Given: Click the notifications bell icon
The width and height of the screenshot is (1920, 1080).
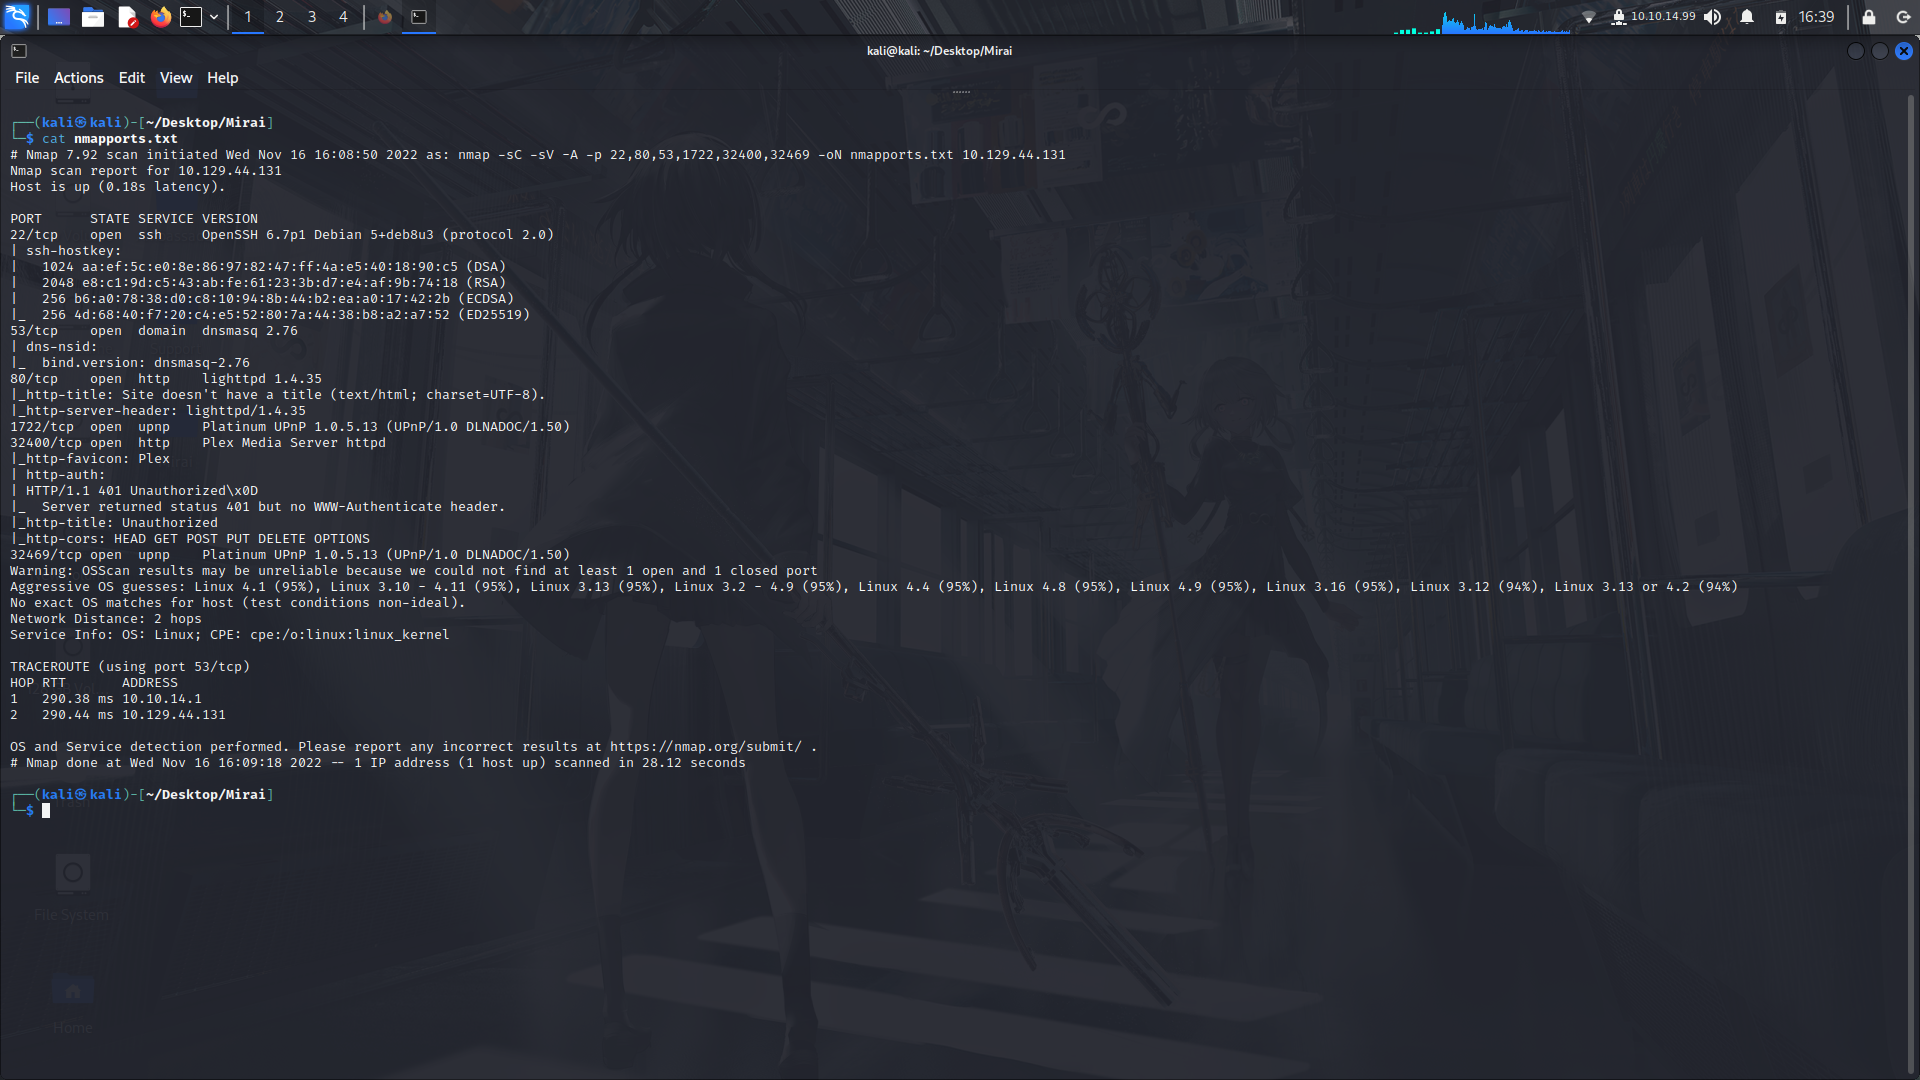Looking at the screenshot, I should click(x=1747, y=17).
